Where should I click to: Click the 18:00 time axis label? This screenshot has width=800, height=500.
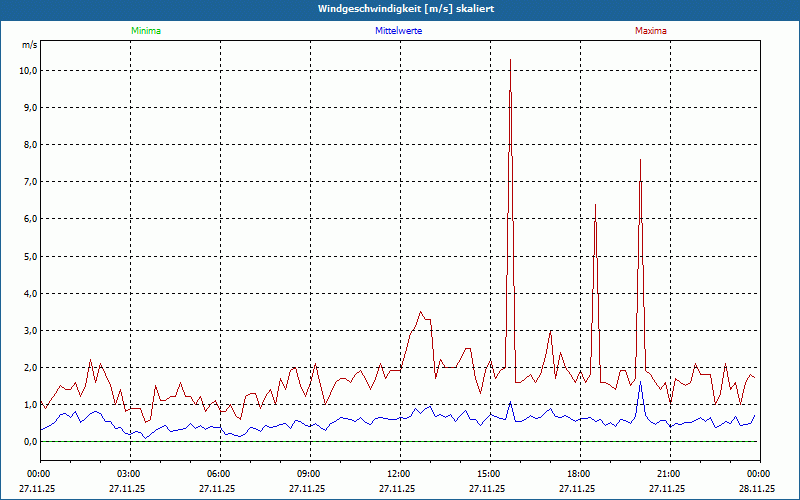(579, 474)
